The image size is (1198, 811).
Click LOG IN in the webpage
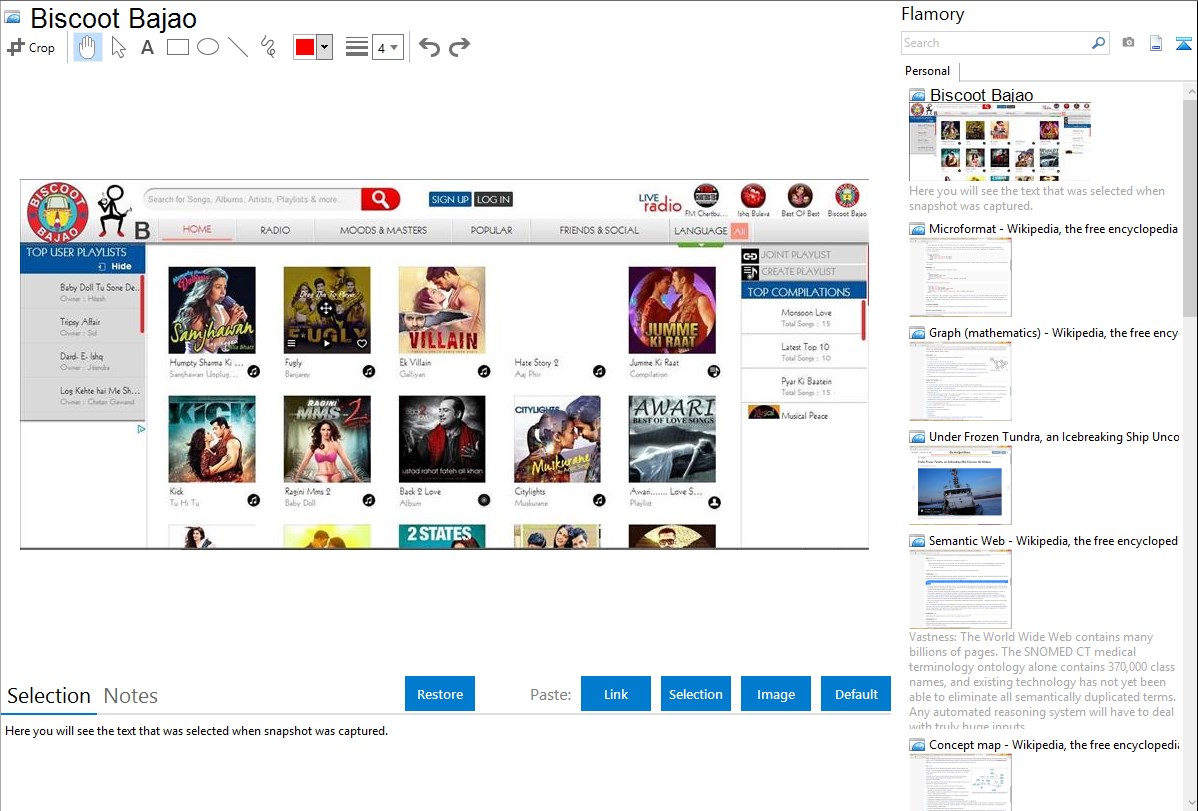(x=493, y=200)
